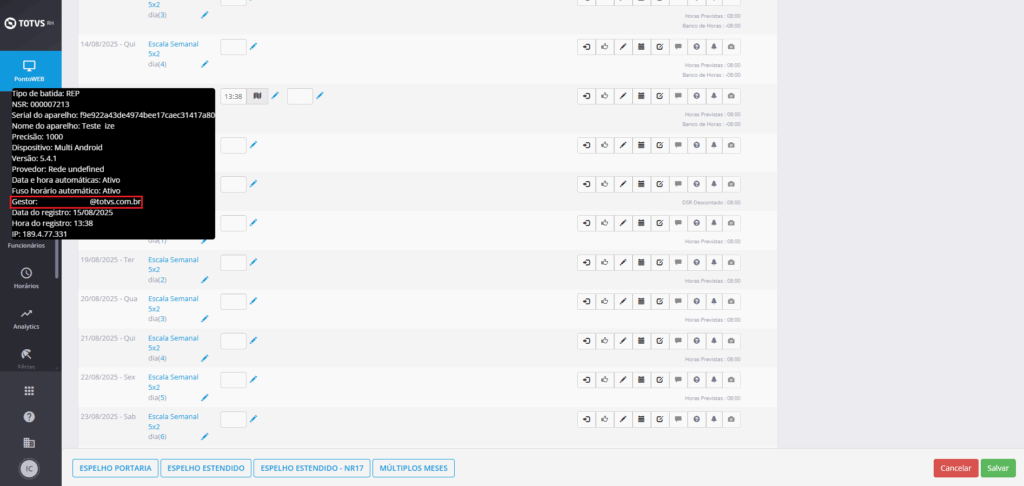
Task: Click the thumbs-up icon in the 20/08/2025 row
Action: pos(604,300)
